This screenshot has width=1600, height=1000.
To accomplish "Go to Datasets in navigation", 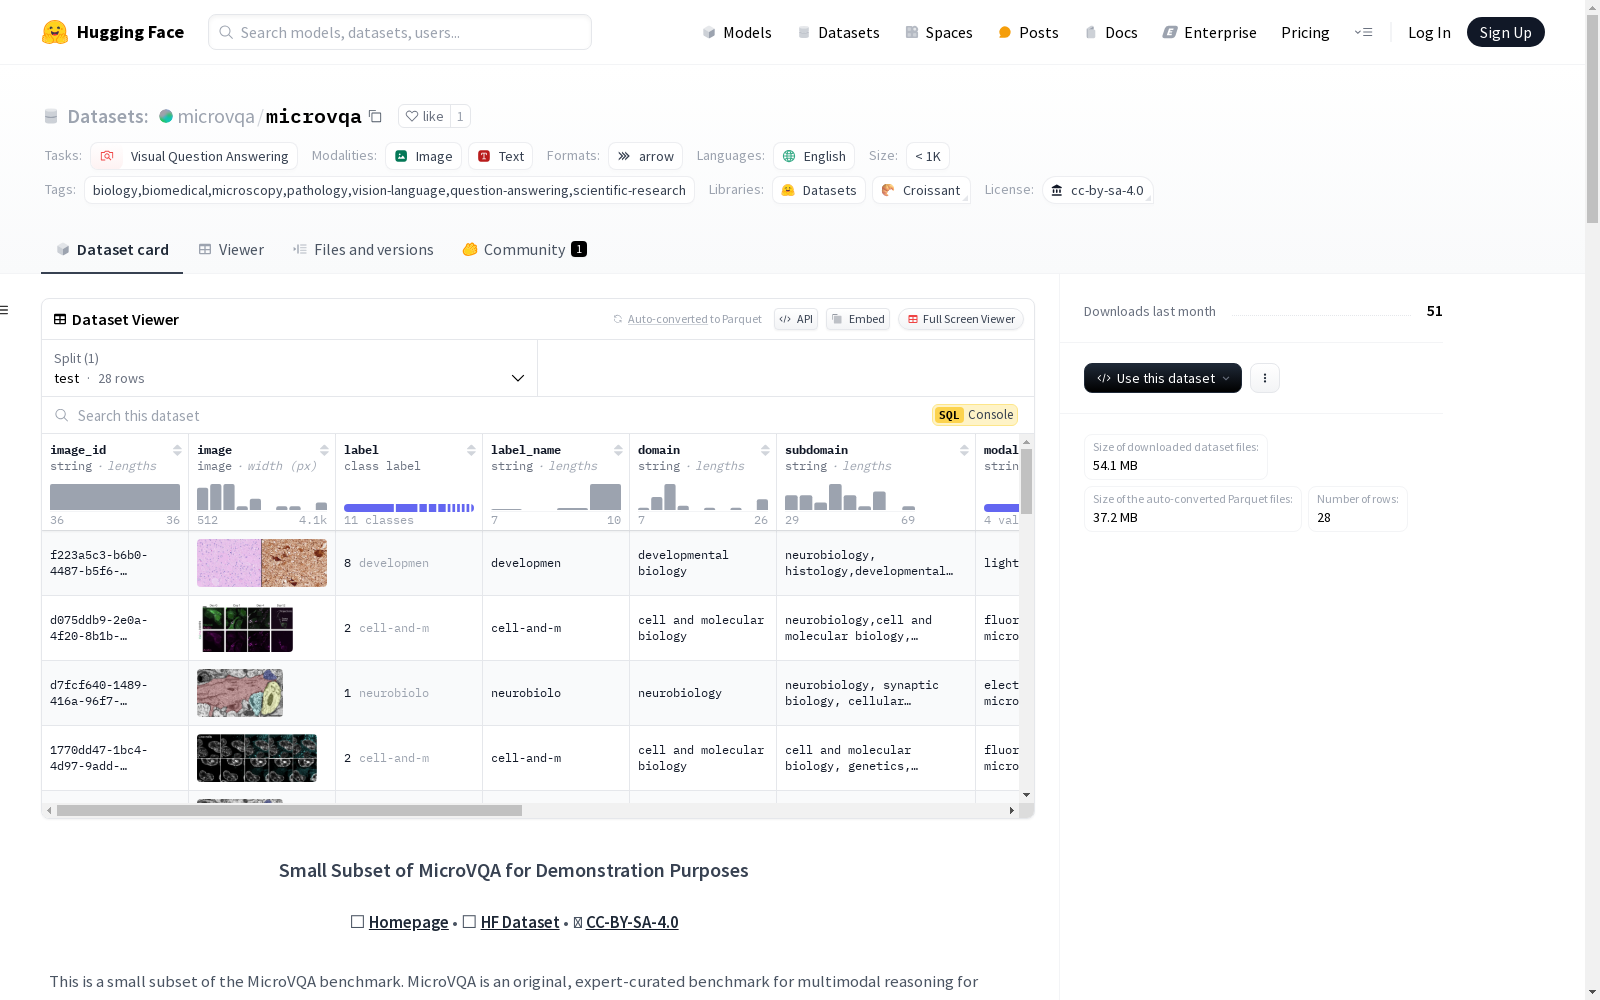I will 838,32.
